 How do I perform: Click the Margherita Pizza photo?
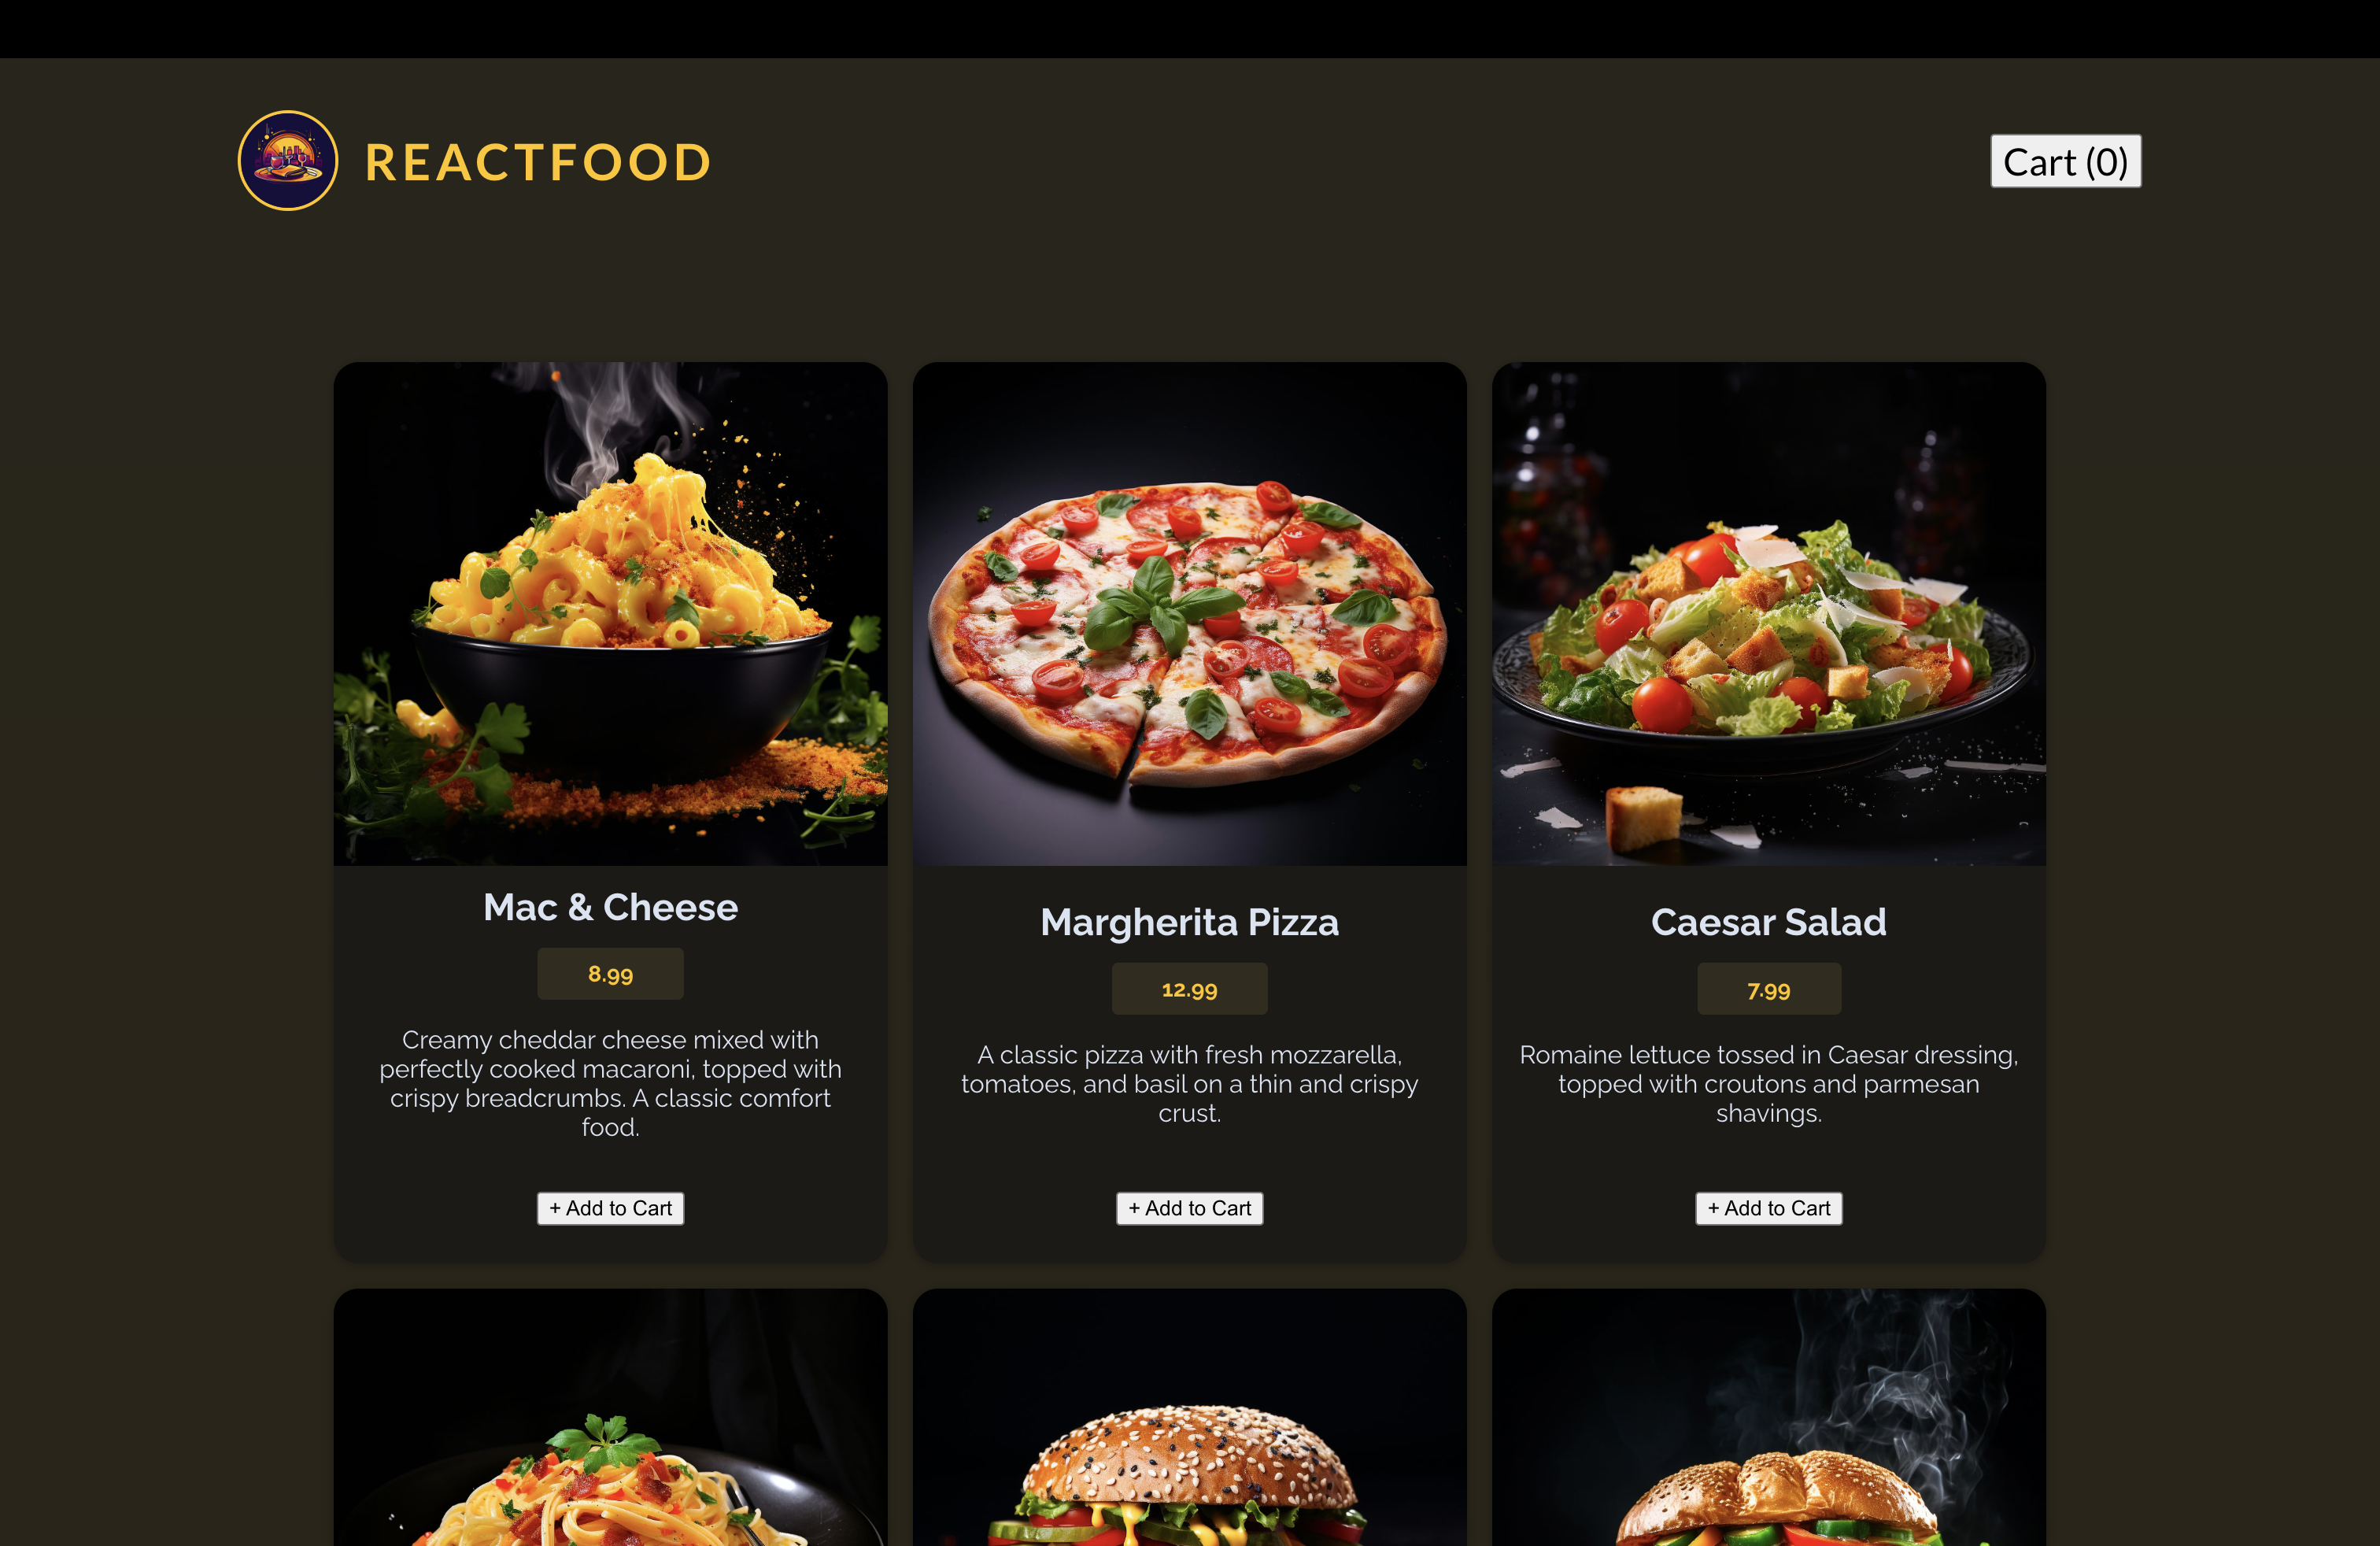point(1189,613)
